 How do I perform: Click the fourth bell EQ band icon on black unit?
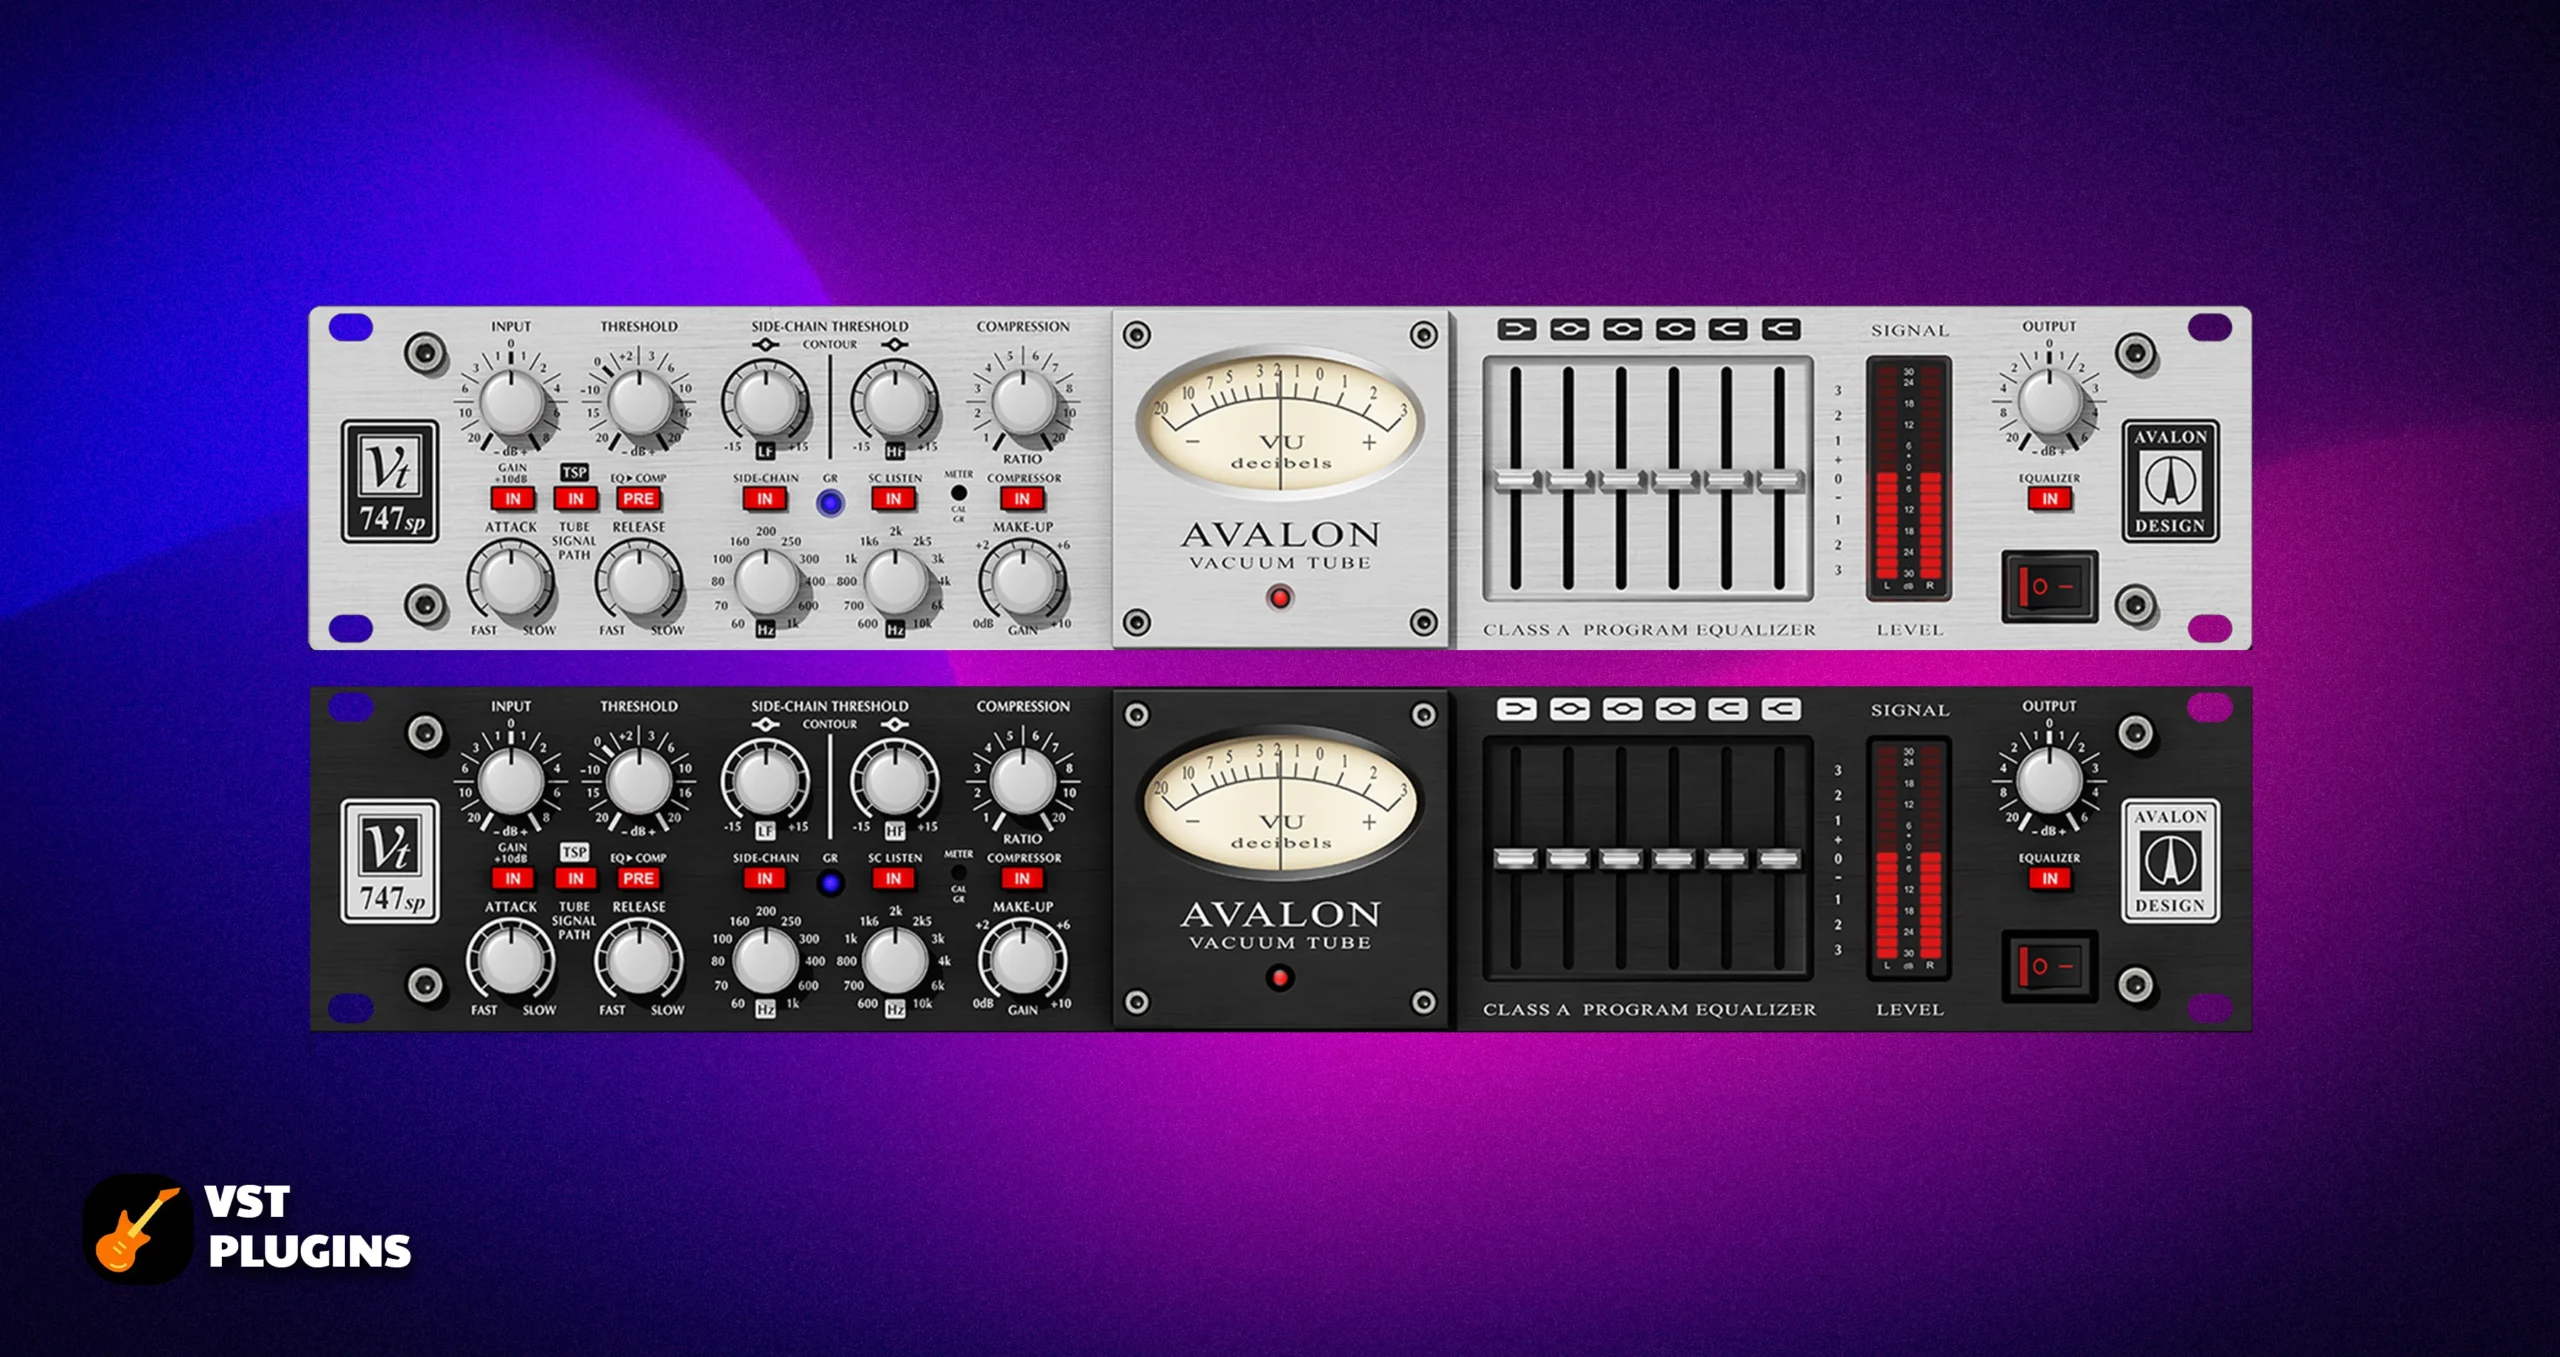pyautogui.click(x=1675, y=709)
